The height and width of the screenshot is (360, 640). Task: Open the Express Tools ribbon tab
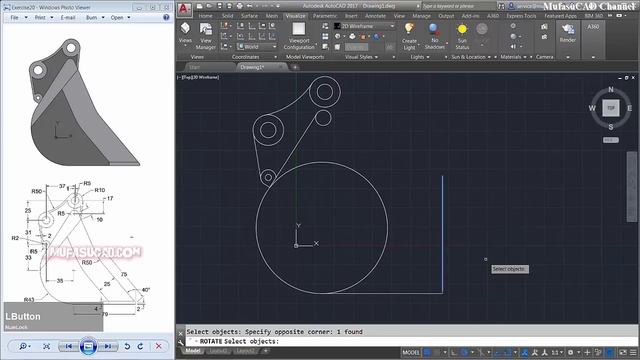click(x=521, y=16)
